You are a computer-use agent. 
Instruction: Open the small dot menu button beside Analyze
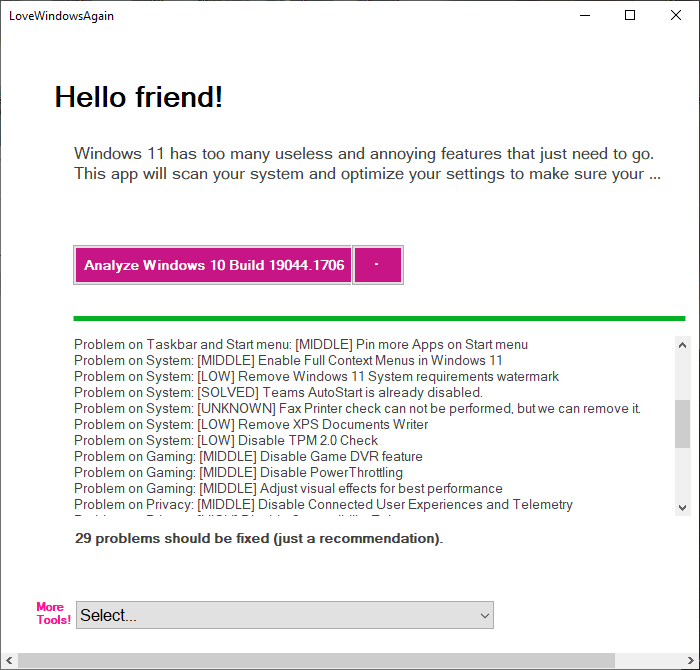[378, 265]
